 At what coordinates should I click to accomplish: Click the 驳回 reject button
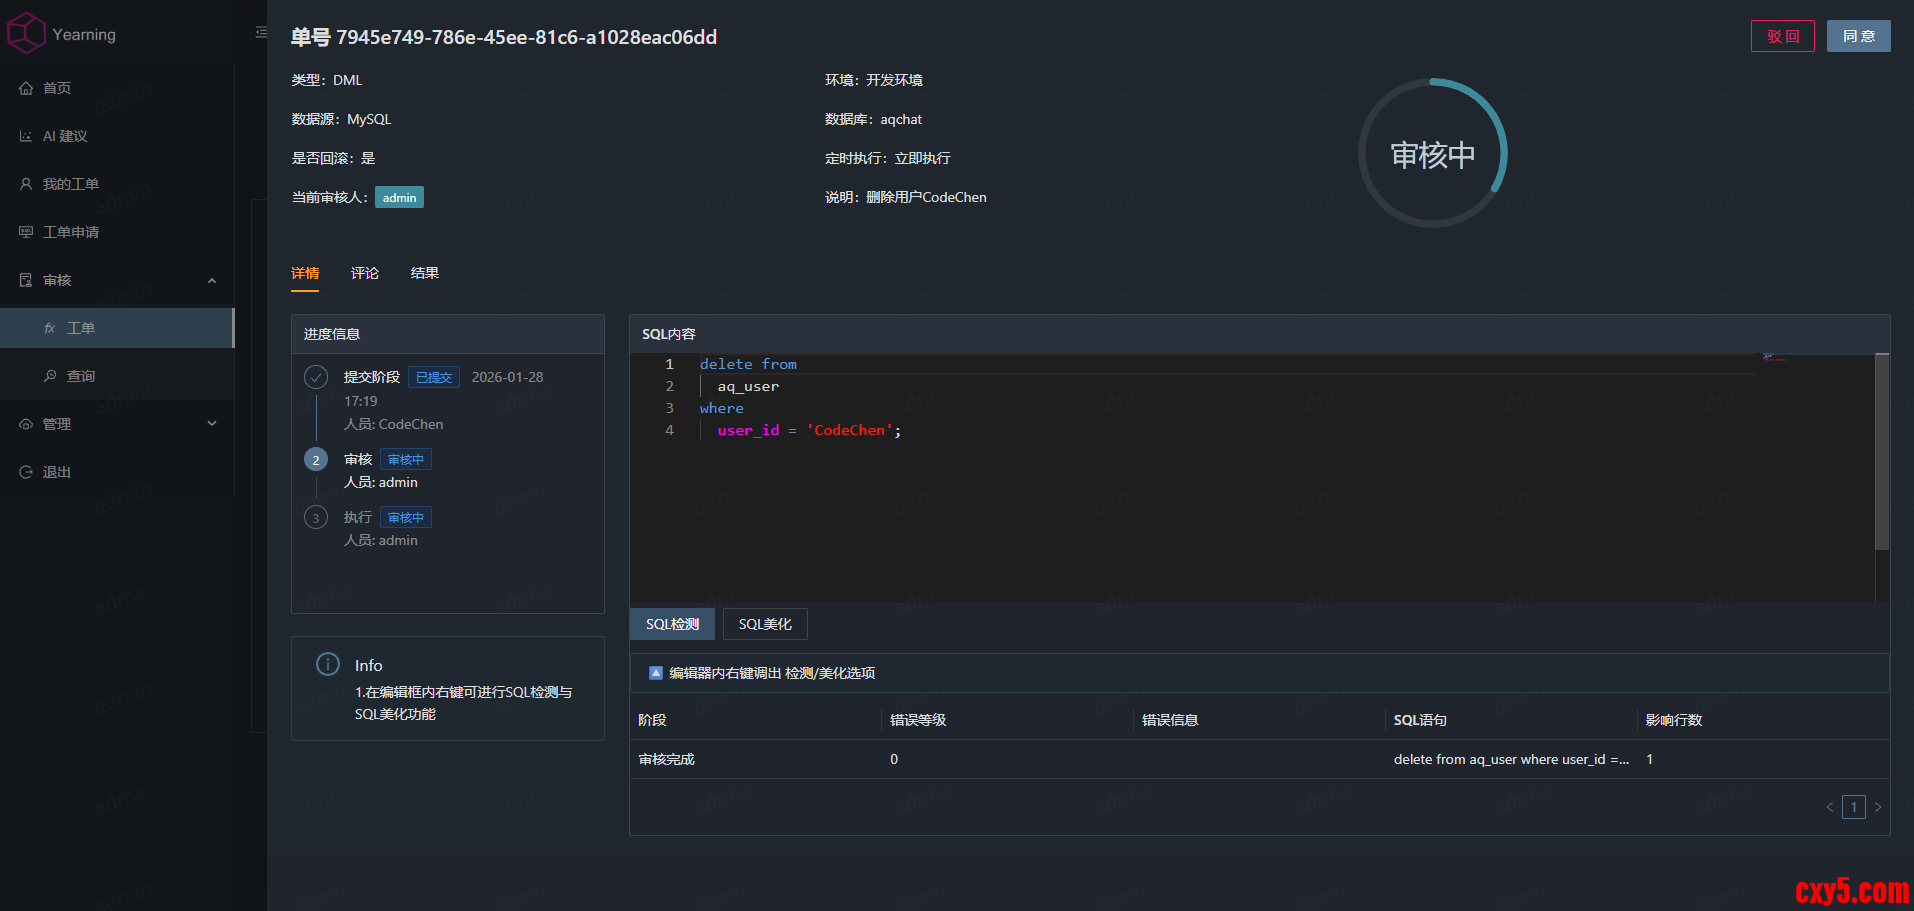coord(1782,36)
